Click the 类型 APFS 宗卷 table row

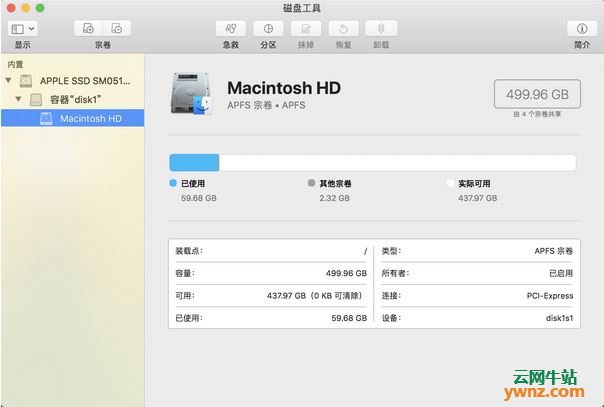477,251
